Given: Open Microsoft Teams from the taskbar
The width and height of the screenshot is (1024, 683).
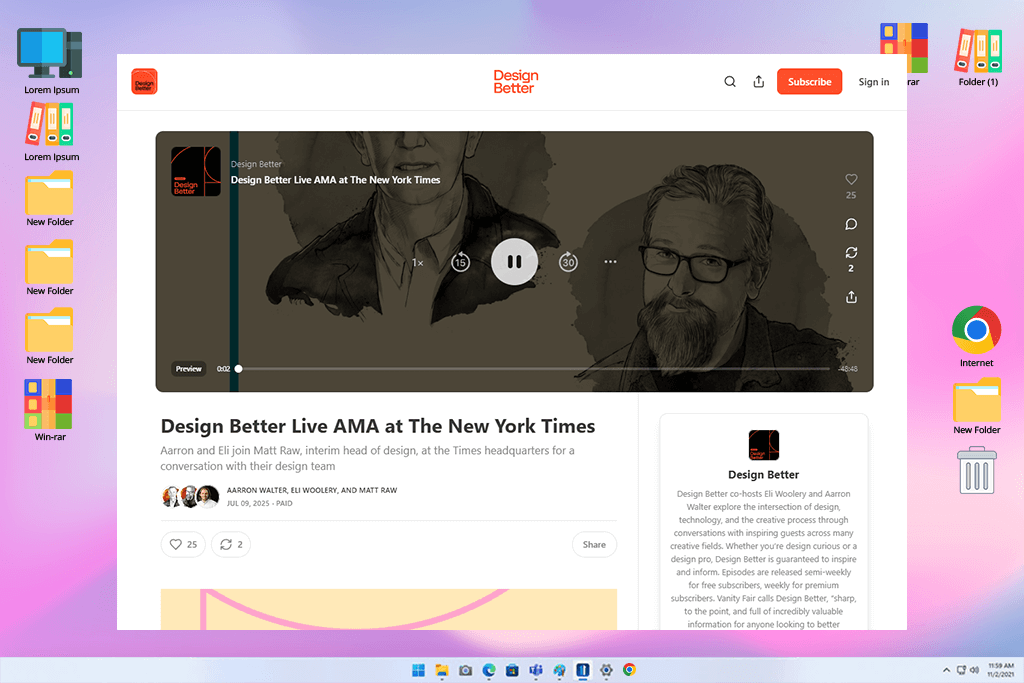Looking at the screenshot, I should coord(536,670).
